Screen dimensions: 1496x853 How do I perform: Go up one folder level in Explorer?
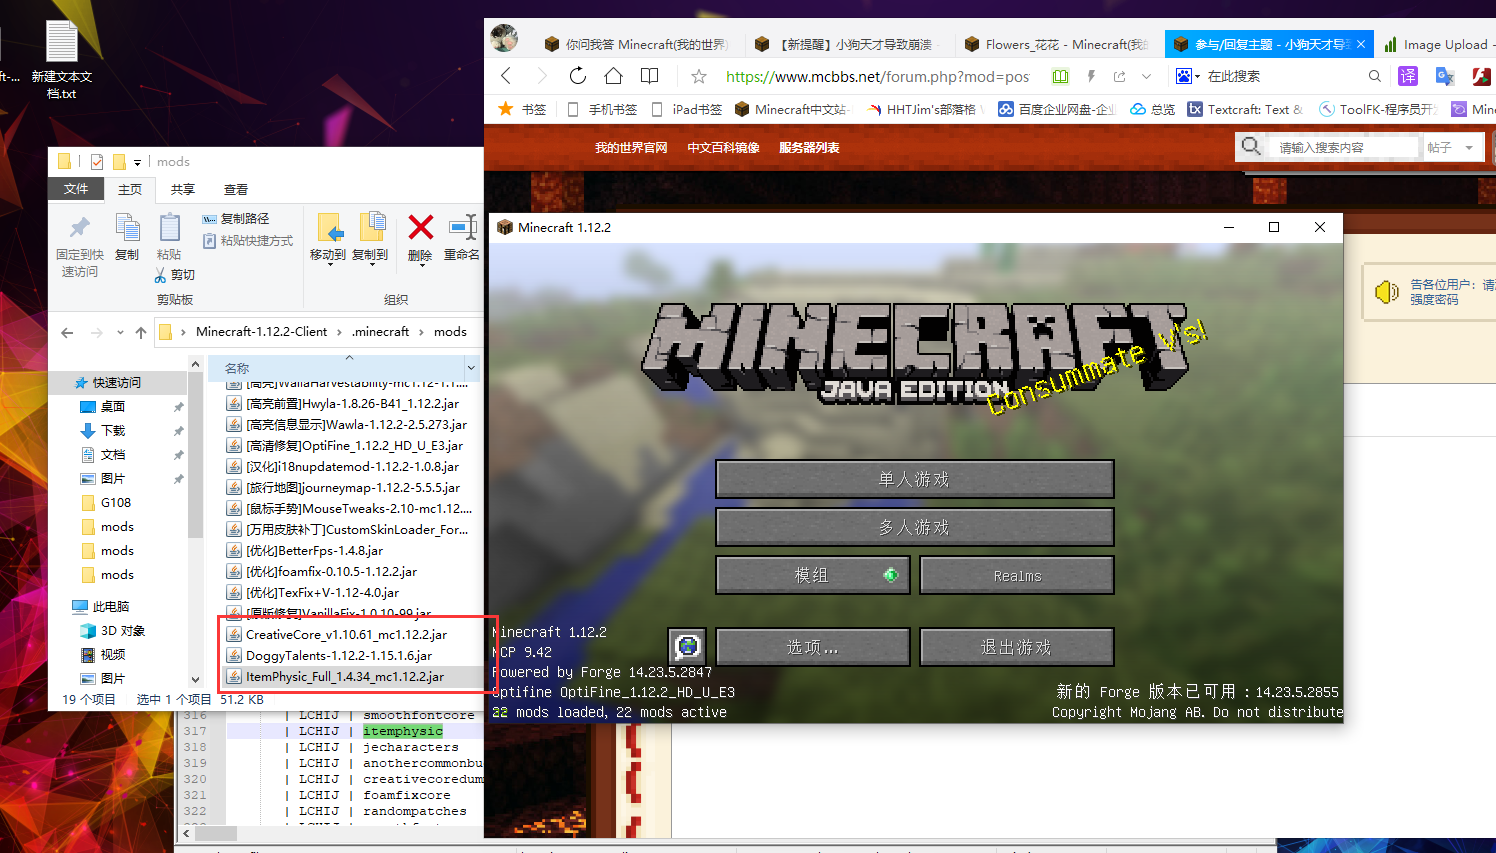[141, 332]
